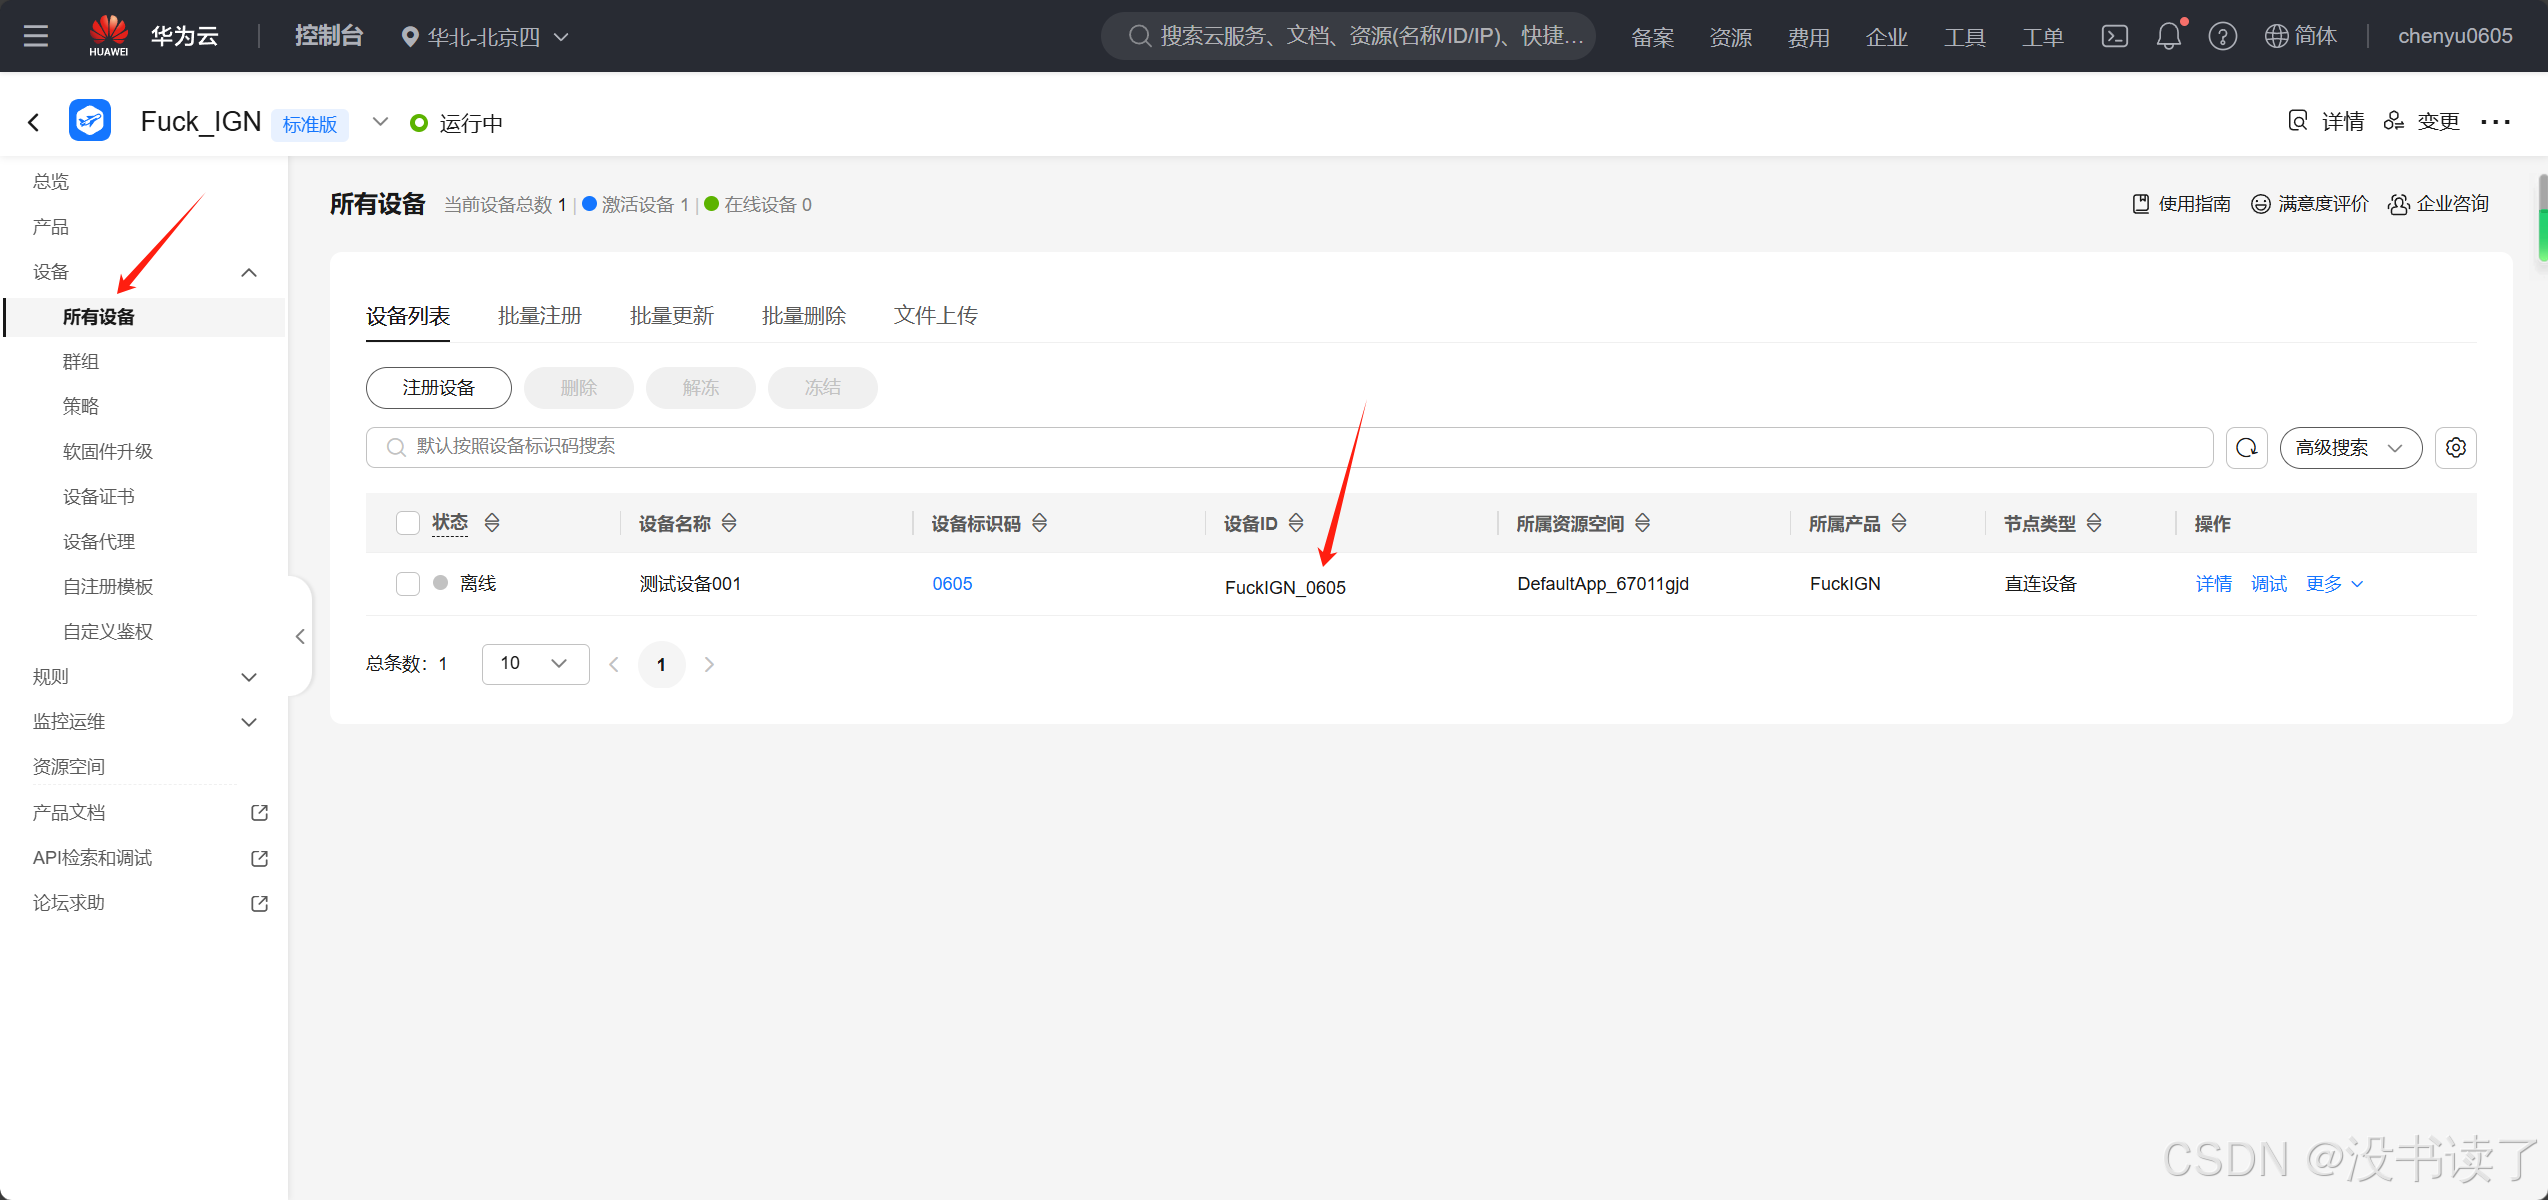
Task: Open the three-dots more actions menu
Action: (2495, 122)
